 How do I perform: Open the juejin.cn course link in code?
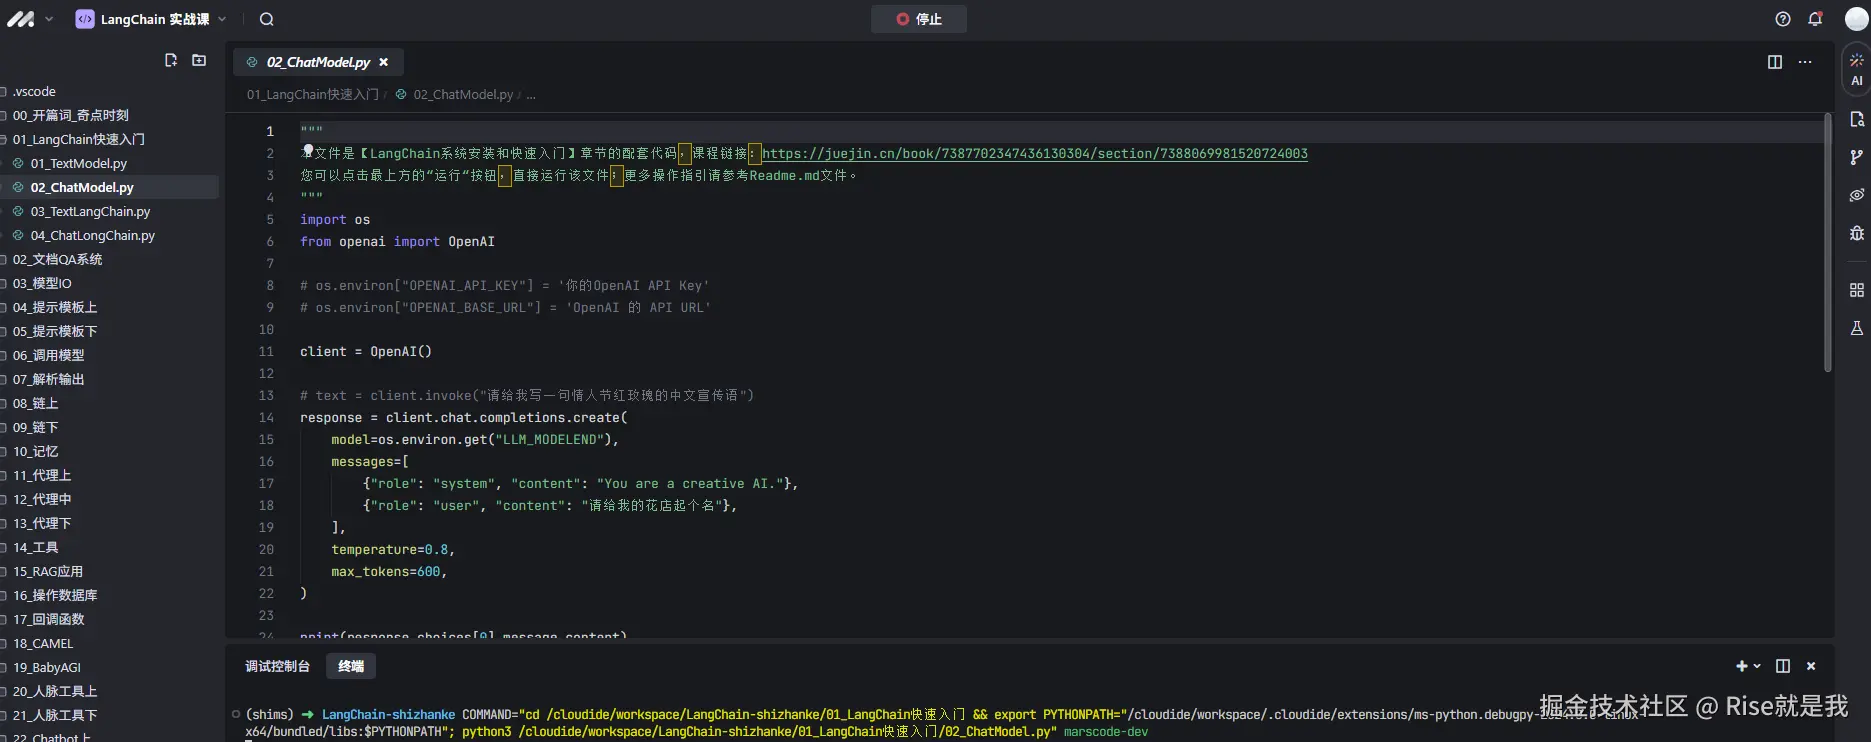(x=1034, y=154)
